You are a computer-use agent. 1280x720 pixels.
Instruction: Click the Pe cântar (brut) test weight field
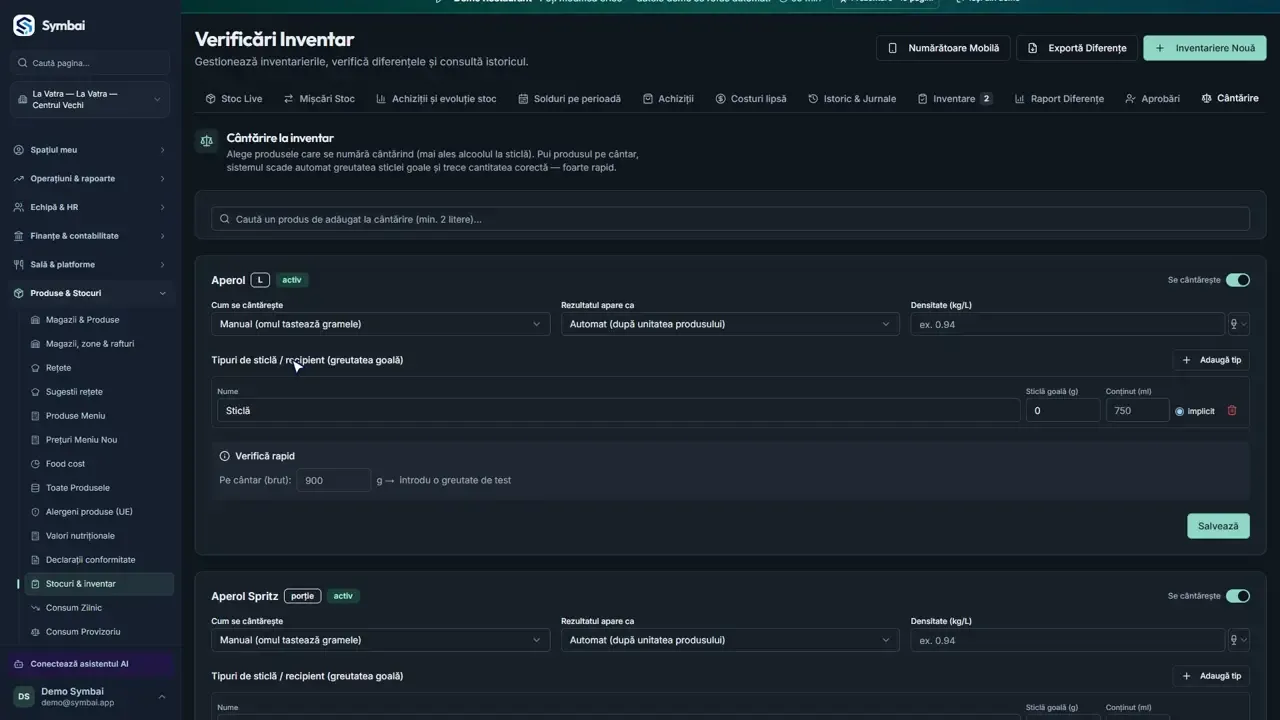pyautogui.click(x=333, y=480)
